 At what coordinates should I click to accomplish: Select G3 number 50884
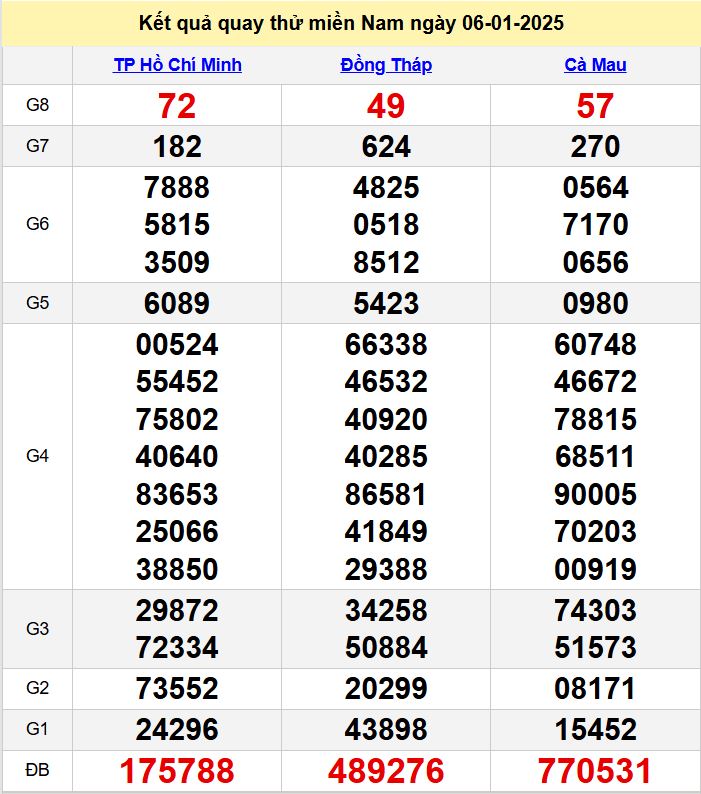tap(386, 647)
